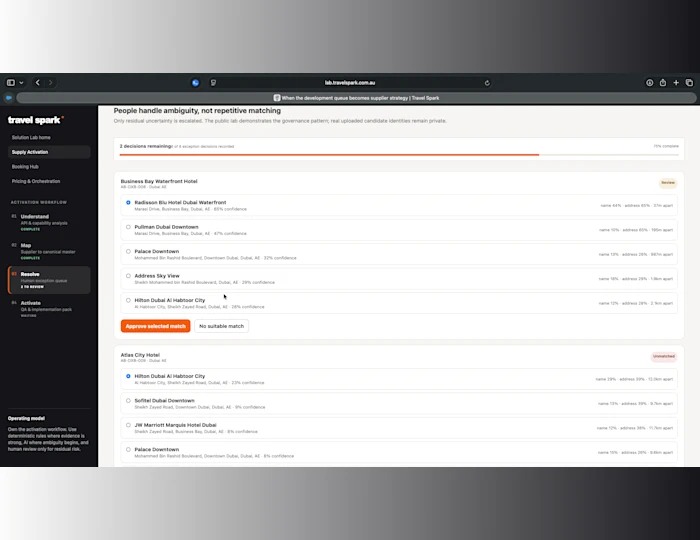This screenshot has width=700, height=540.
Task: Click the lab.travelspark.com.au address field
Action: [350, 83]
